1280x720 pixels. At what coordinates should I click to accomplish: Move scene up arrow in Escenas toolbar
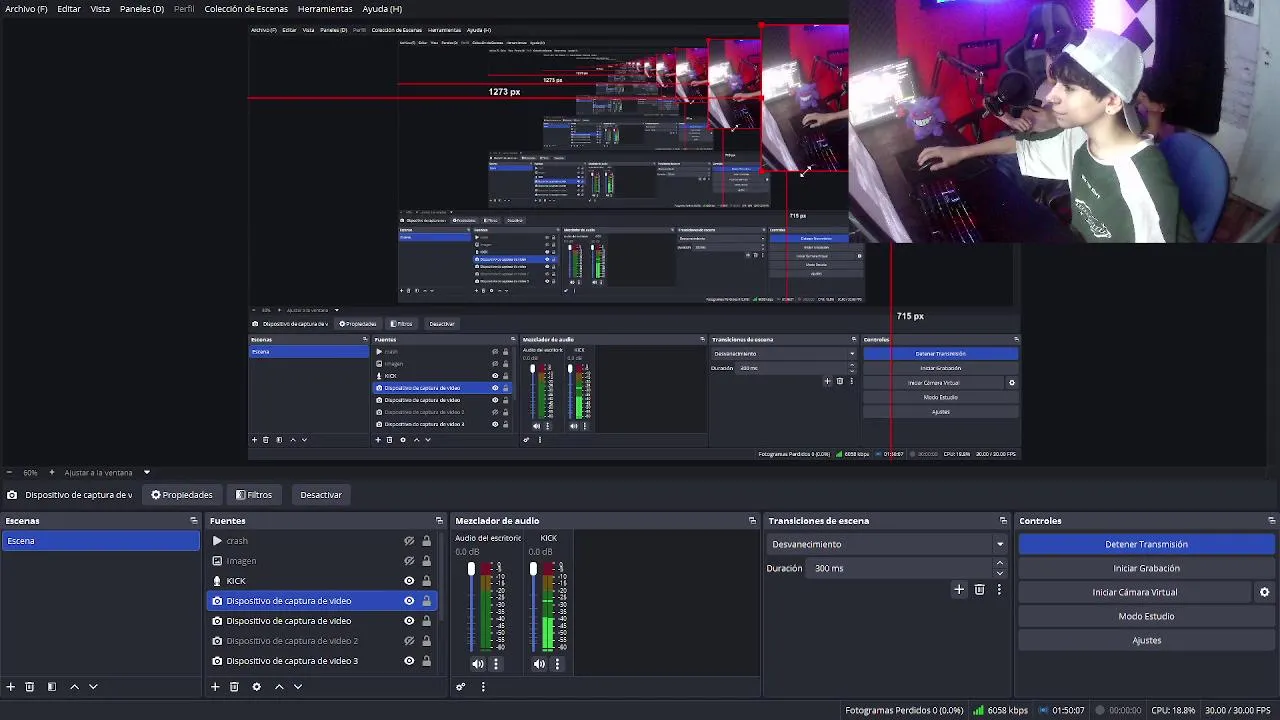point(74,687)
